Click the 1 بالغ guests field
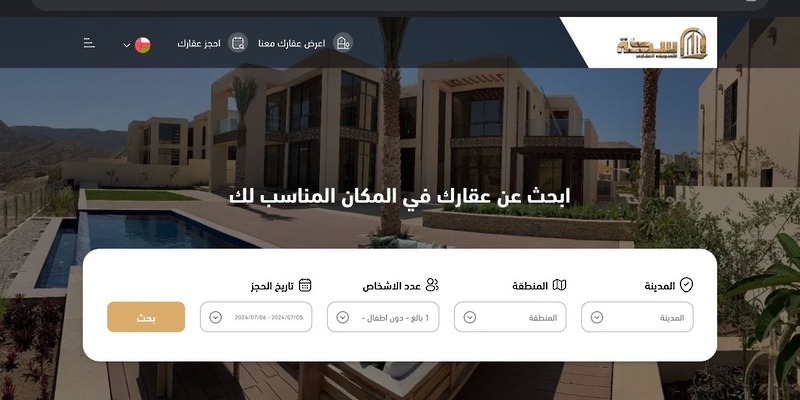The height and width of the screenshot is (400, 800). point(383,317)
